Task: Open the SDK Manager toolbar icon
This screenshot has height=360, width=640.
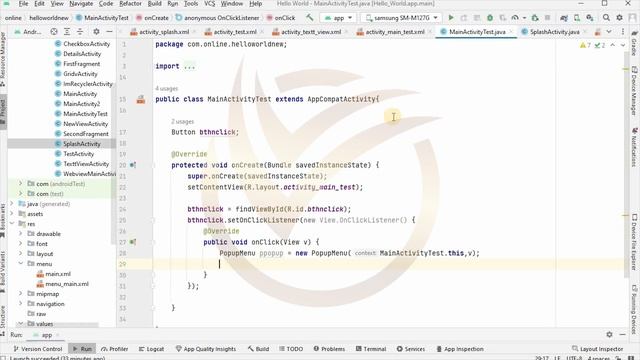Action: tap(590, 18)
